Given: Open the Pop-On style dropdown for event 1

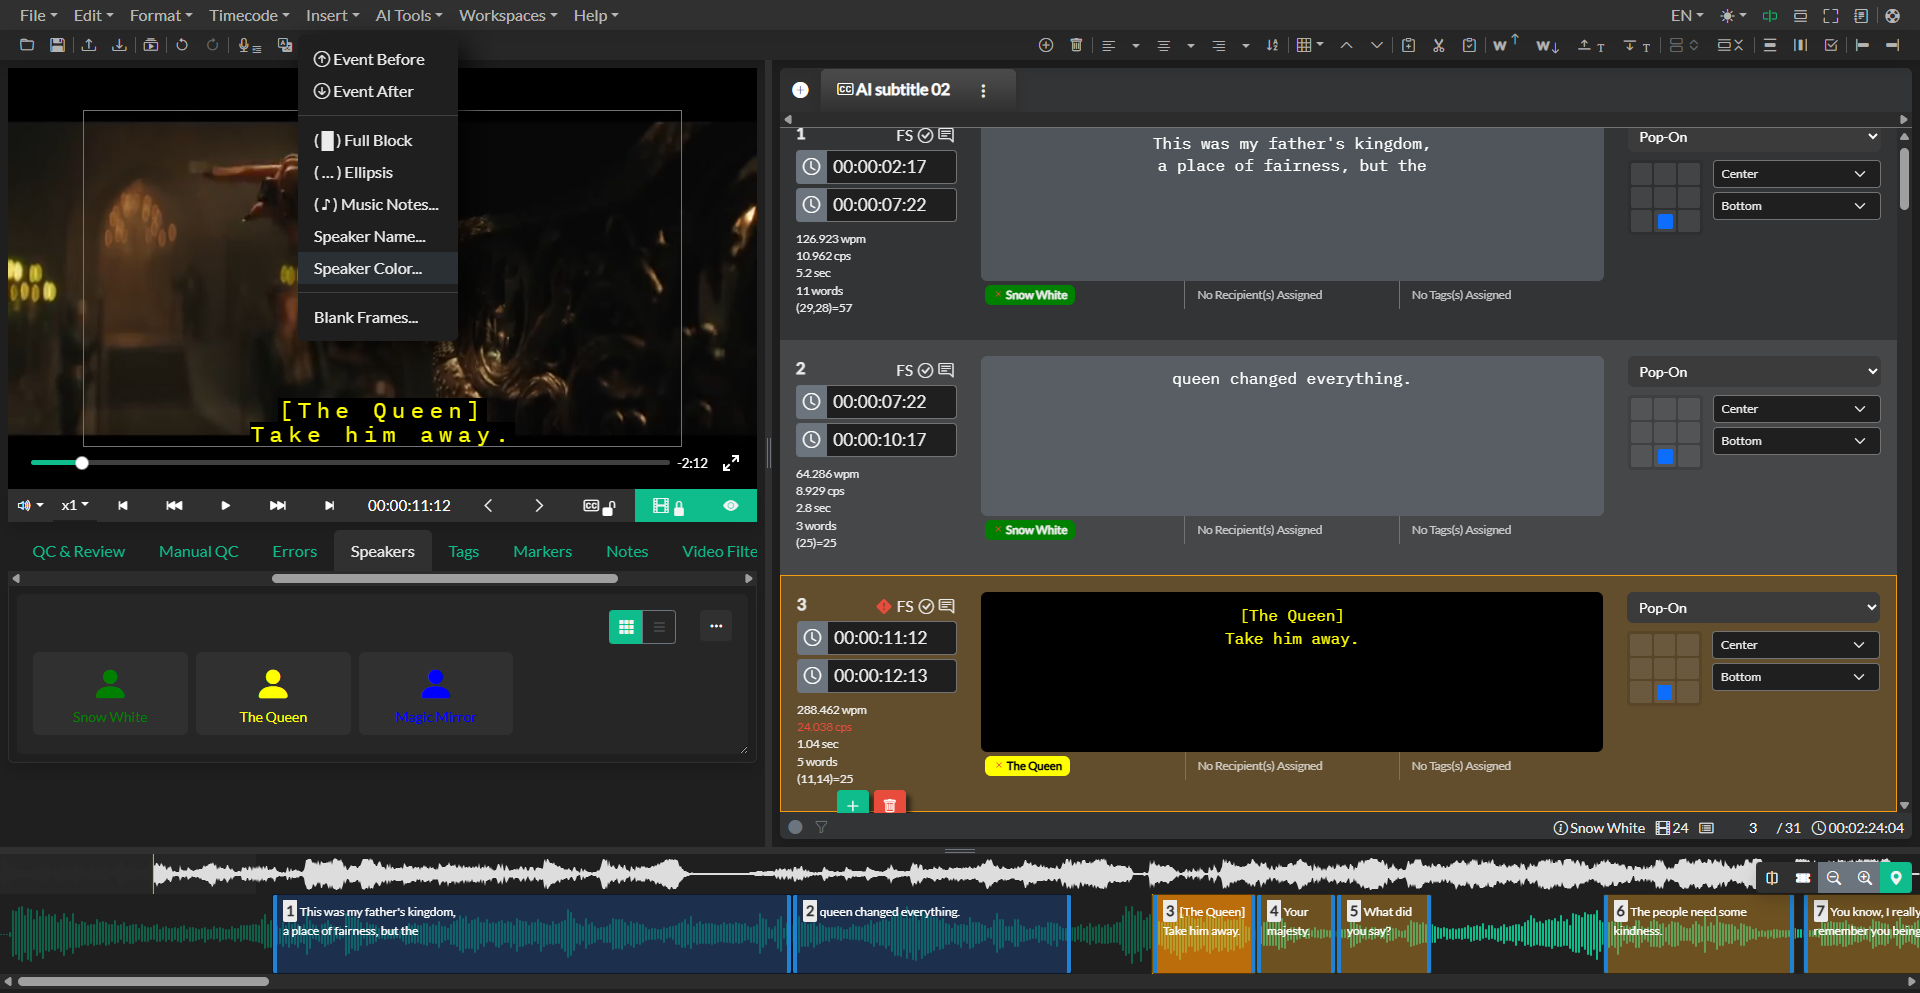Looking at the screenshot, I should pyautogui.click(x=1756, y=137).
